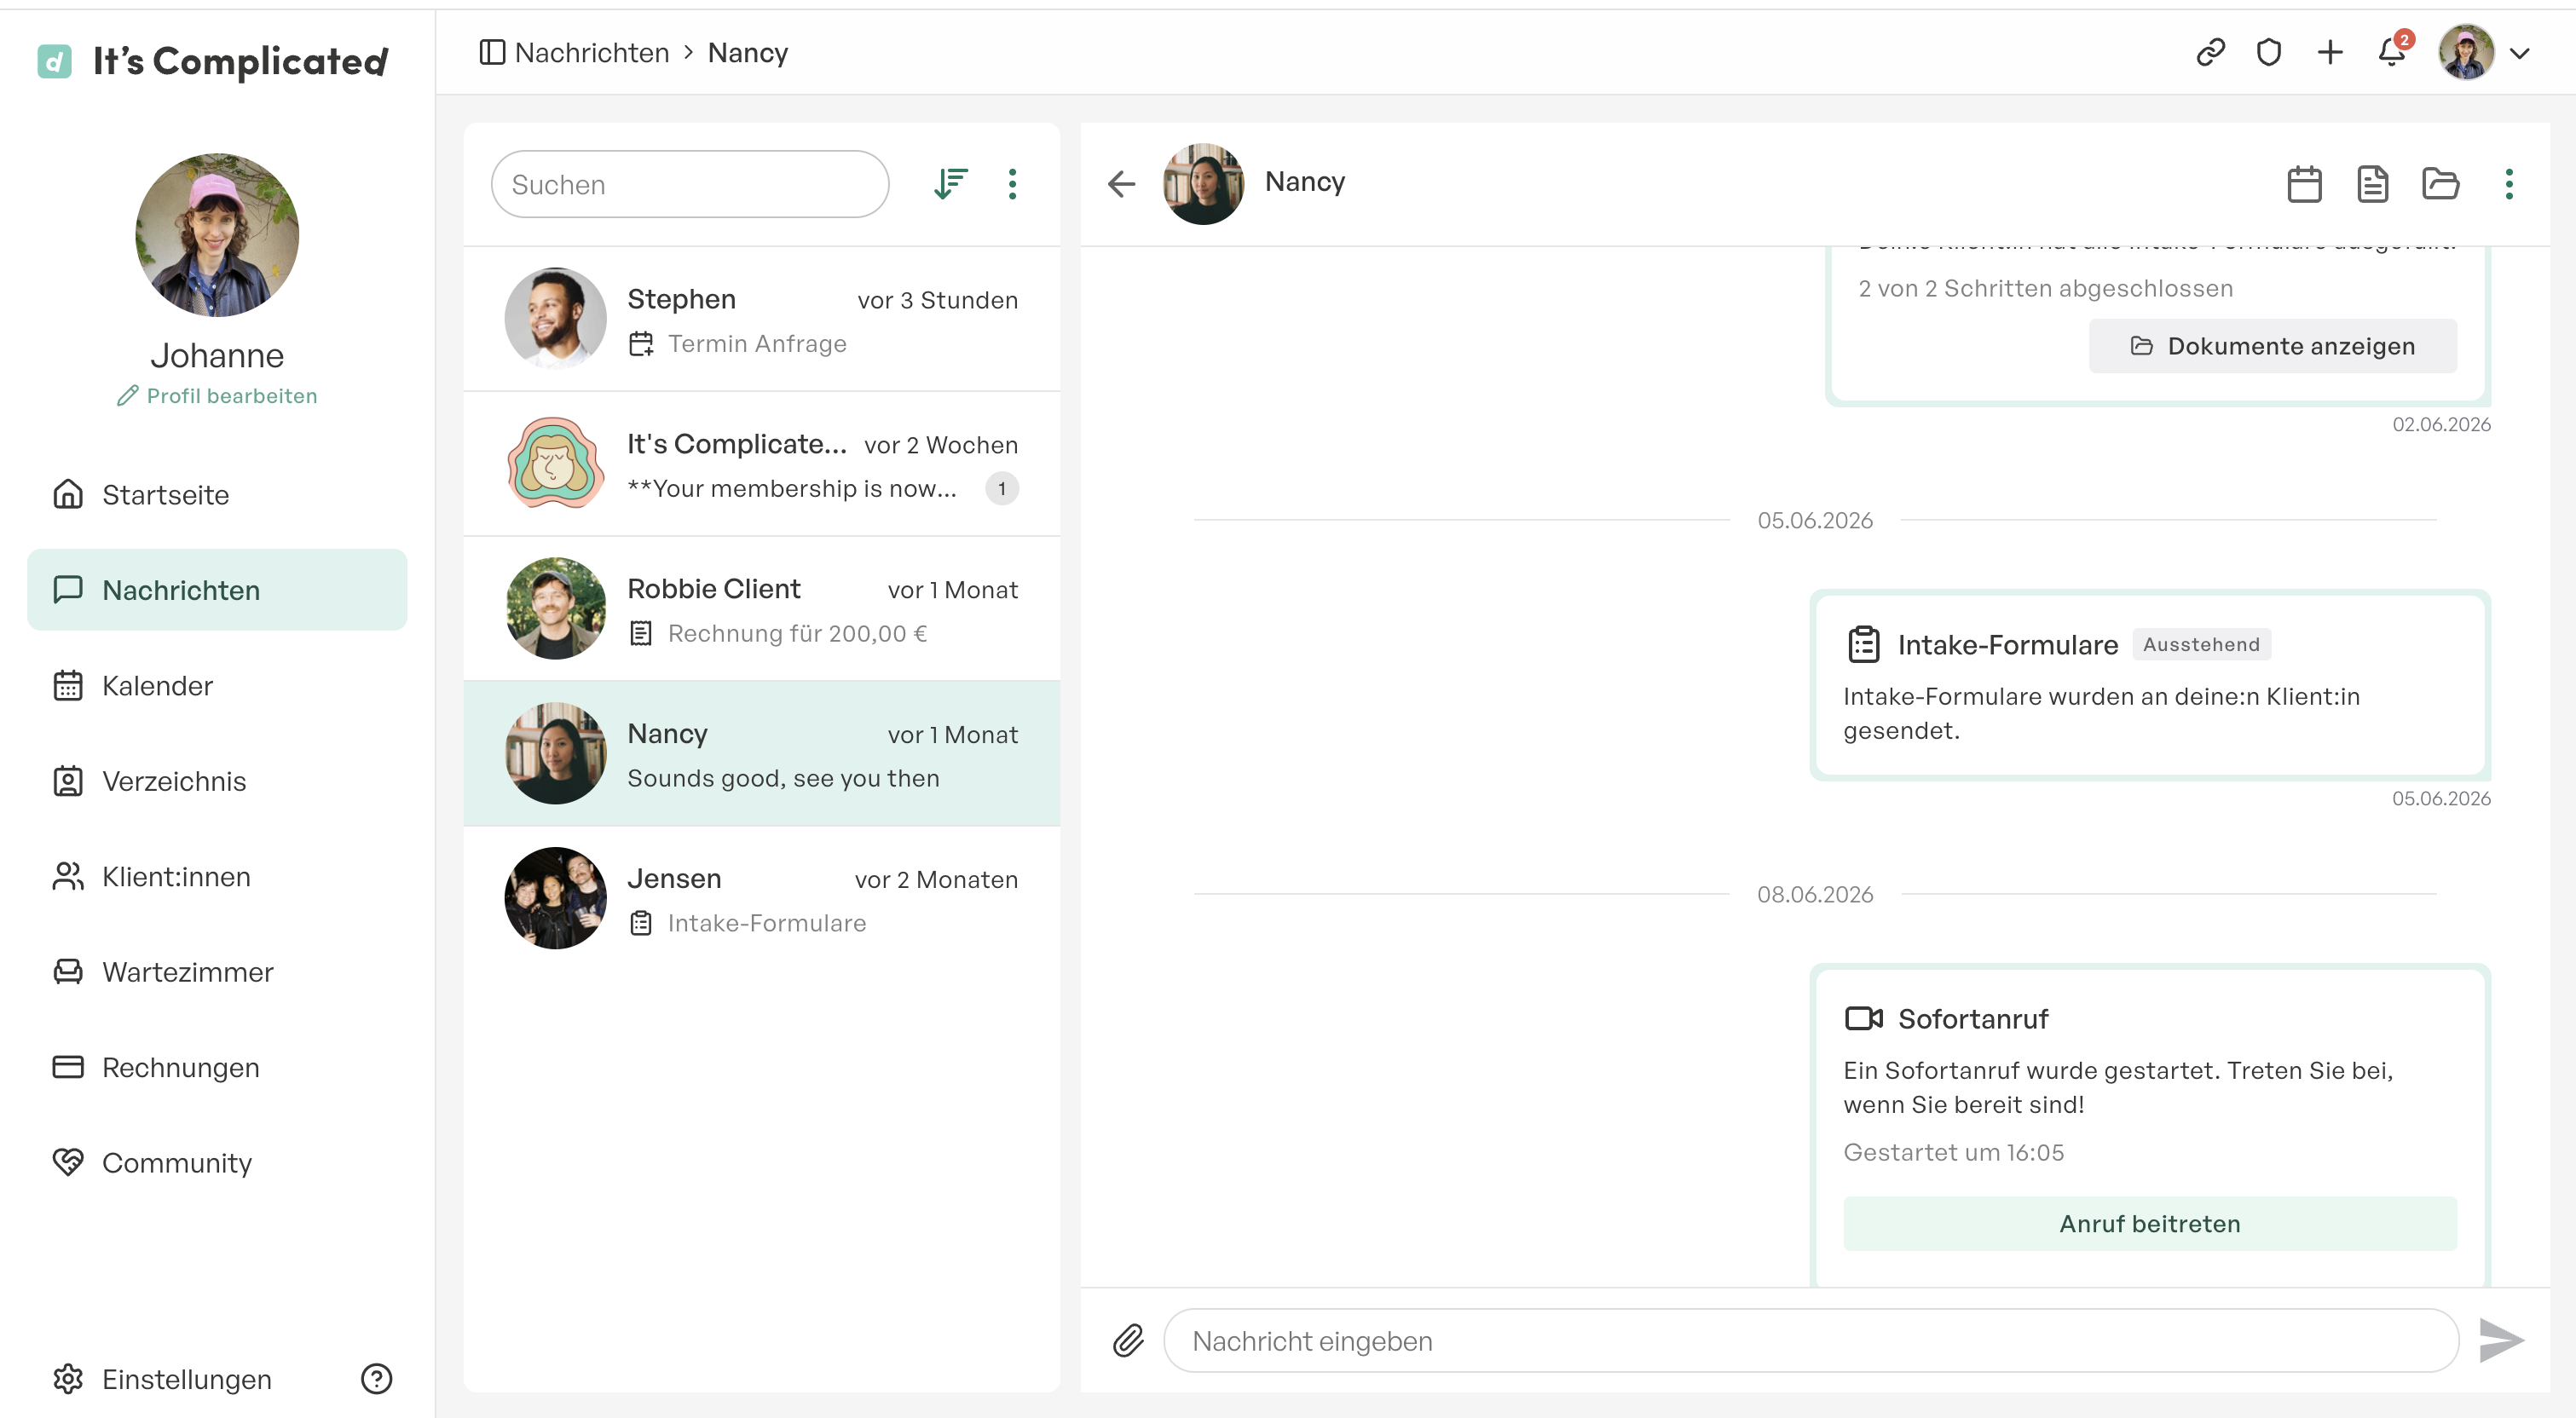
Task: Click the Sofortanruf video camera icon
Action: 1864,1018
